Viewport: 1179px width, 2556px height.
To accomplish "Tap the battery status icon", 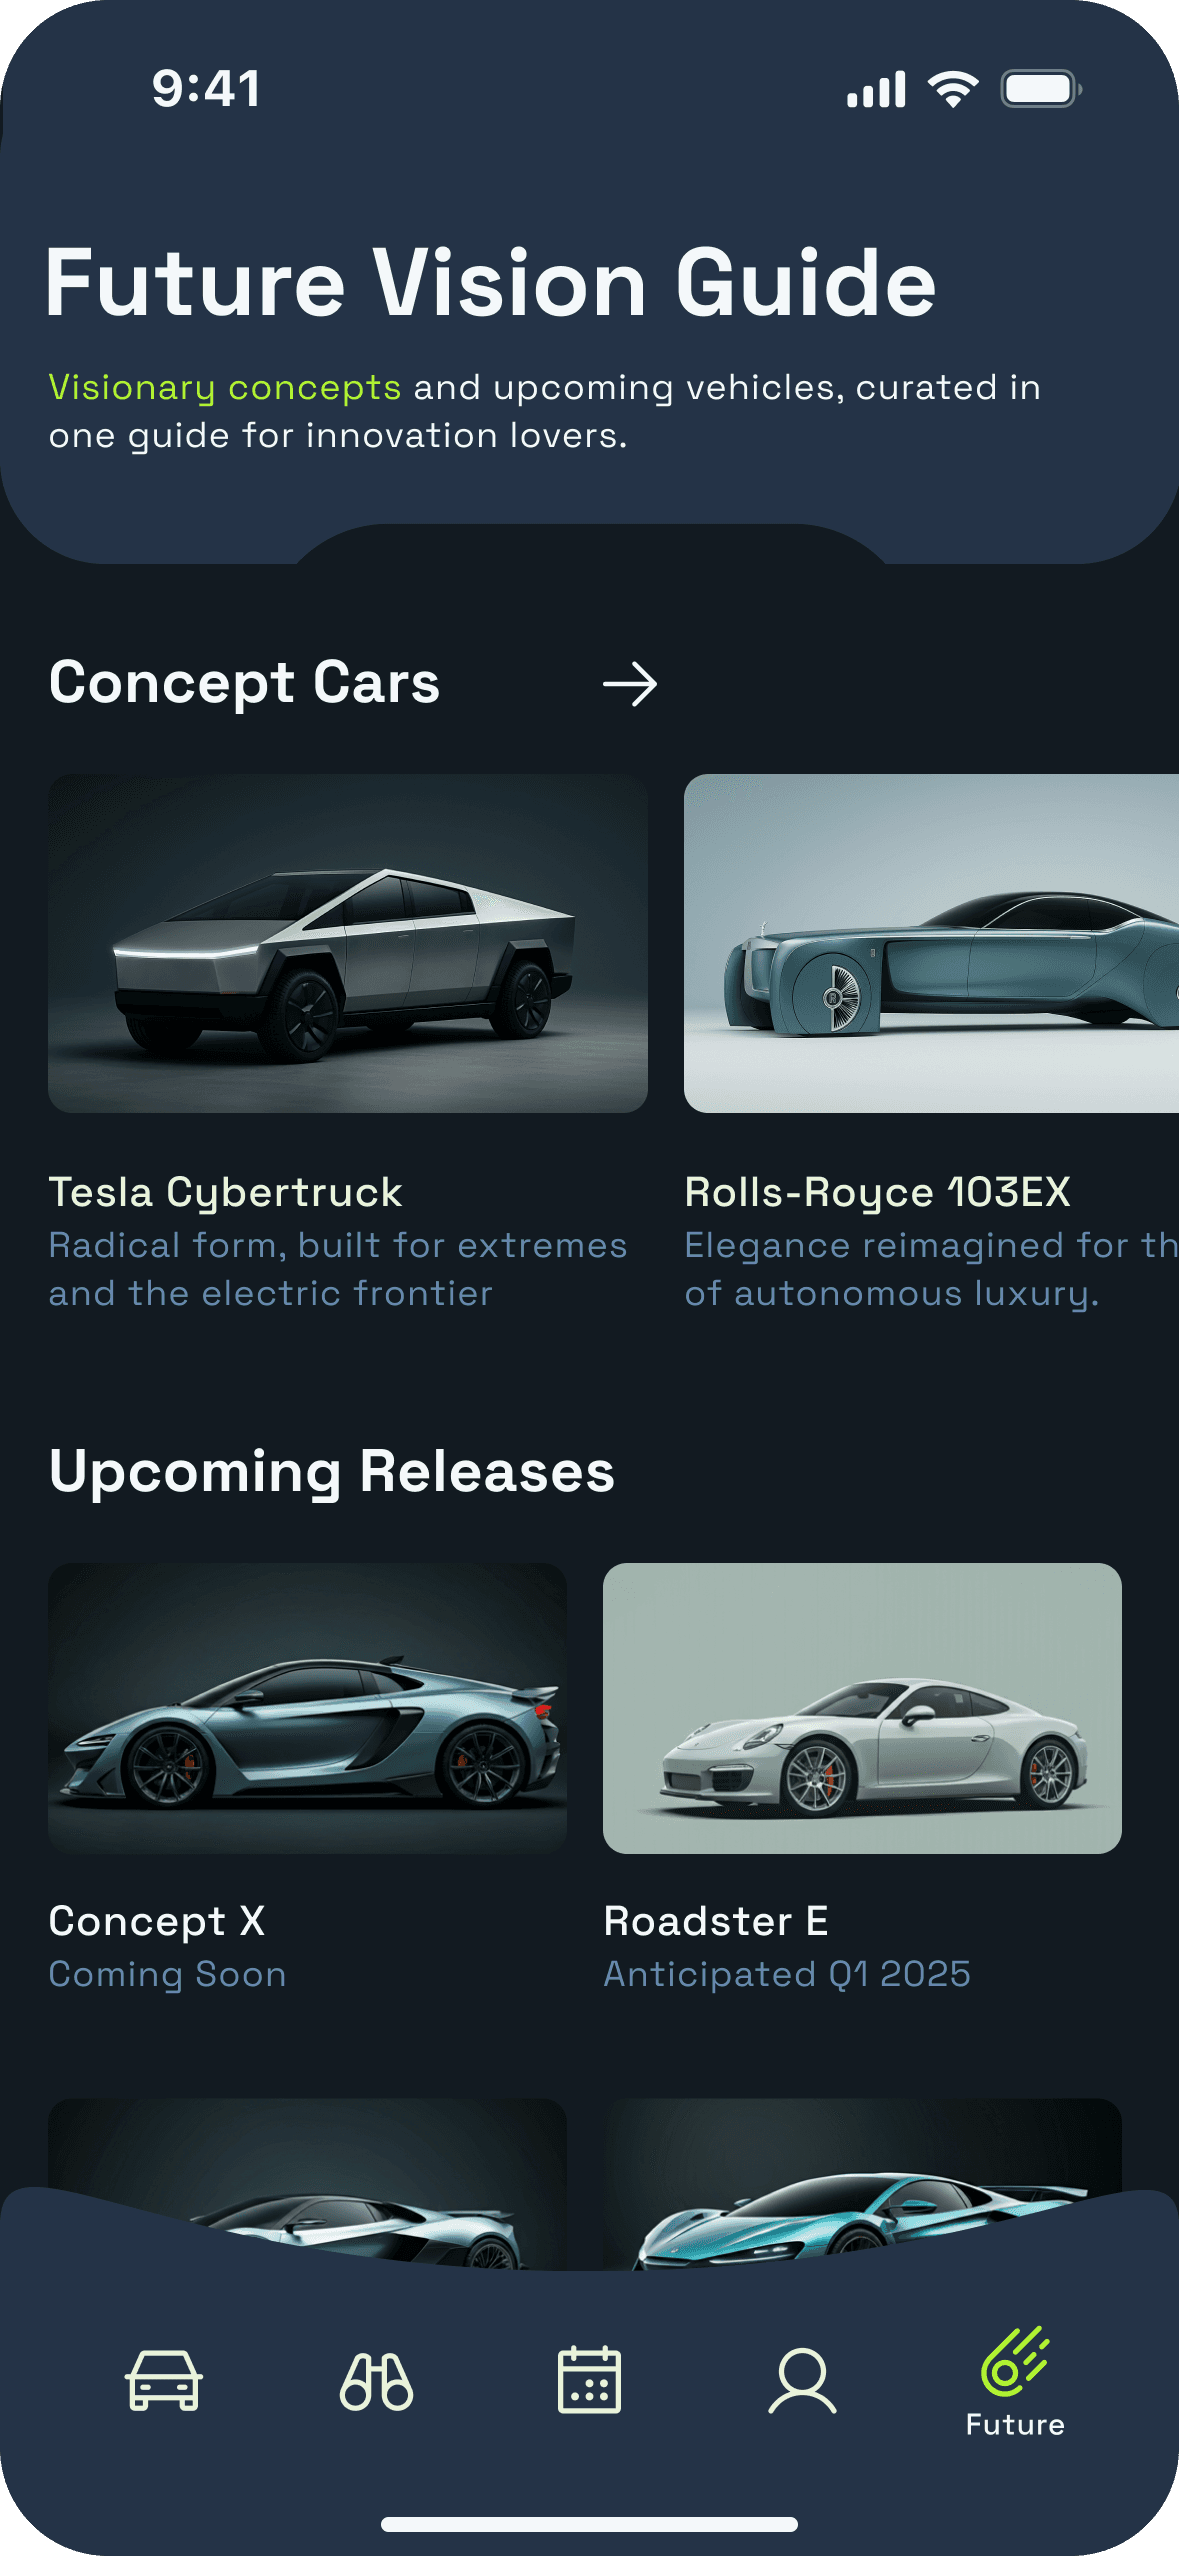I will (x=1041, y=89).
